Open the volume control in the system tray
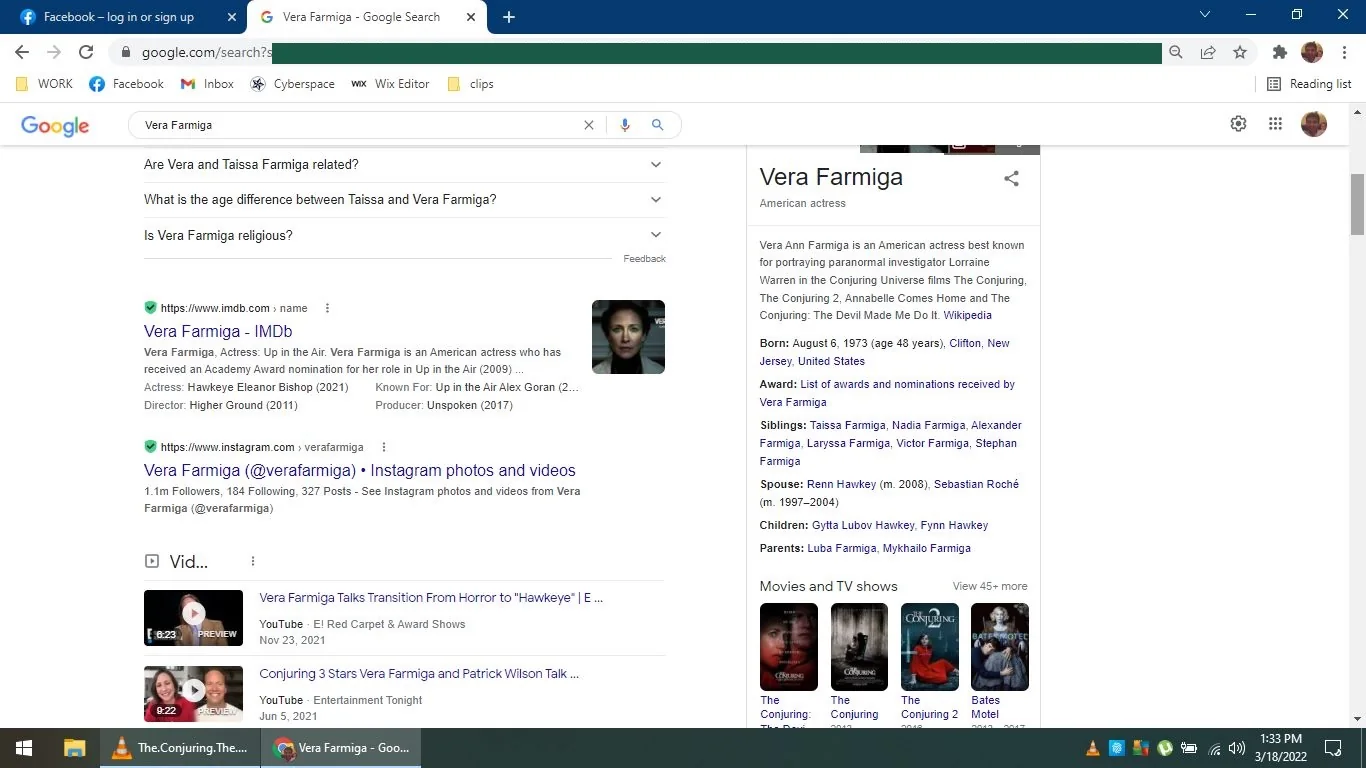1366x768 pixels. (1237, 748)
